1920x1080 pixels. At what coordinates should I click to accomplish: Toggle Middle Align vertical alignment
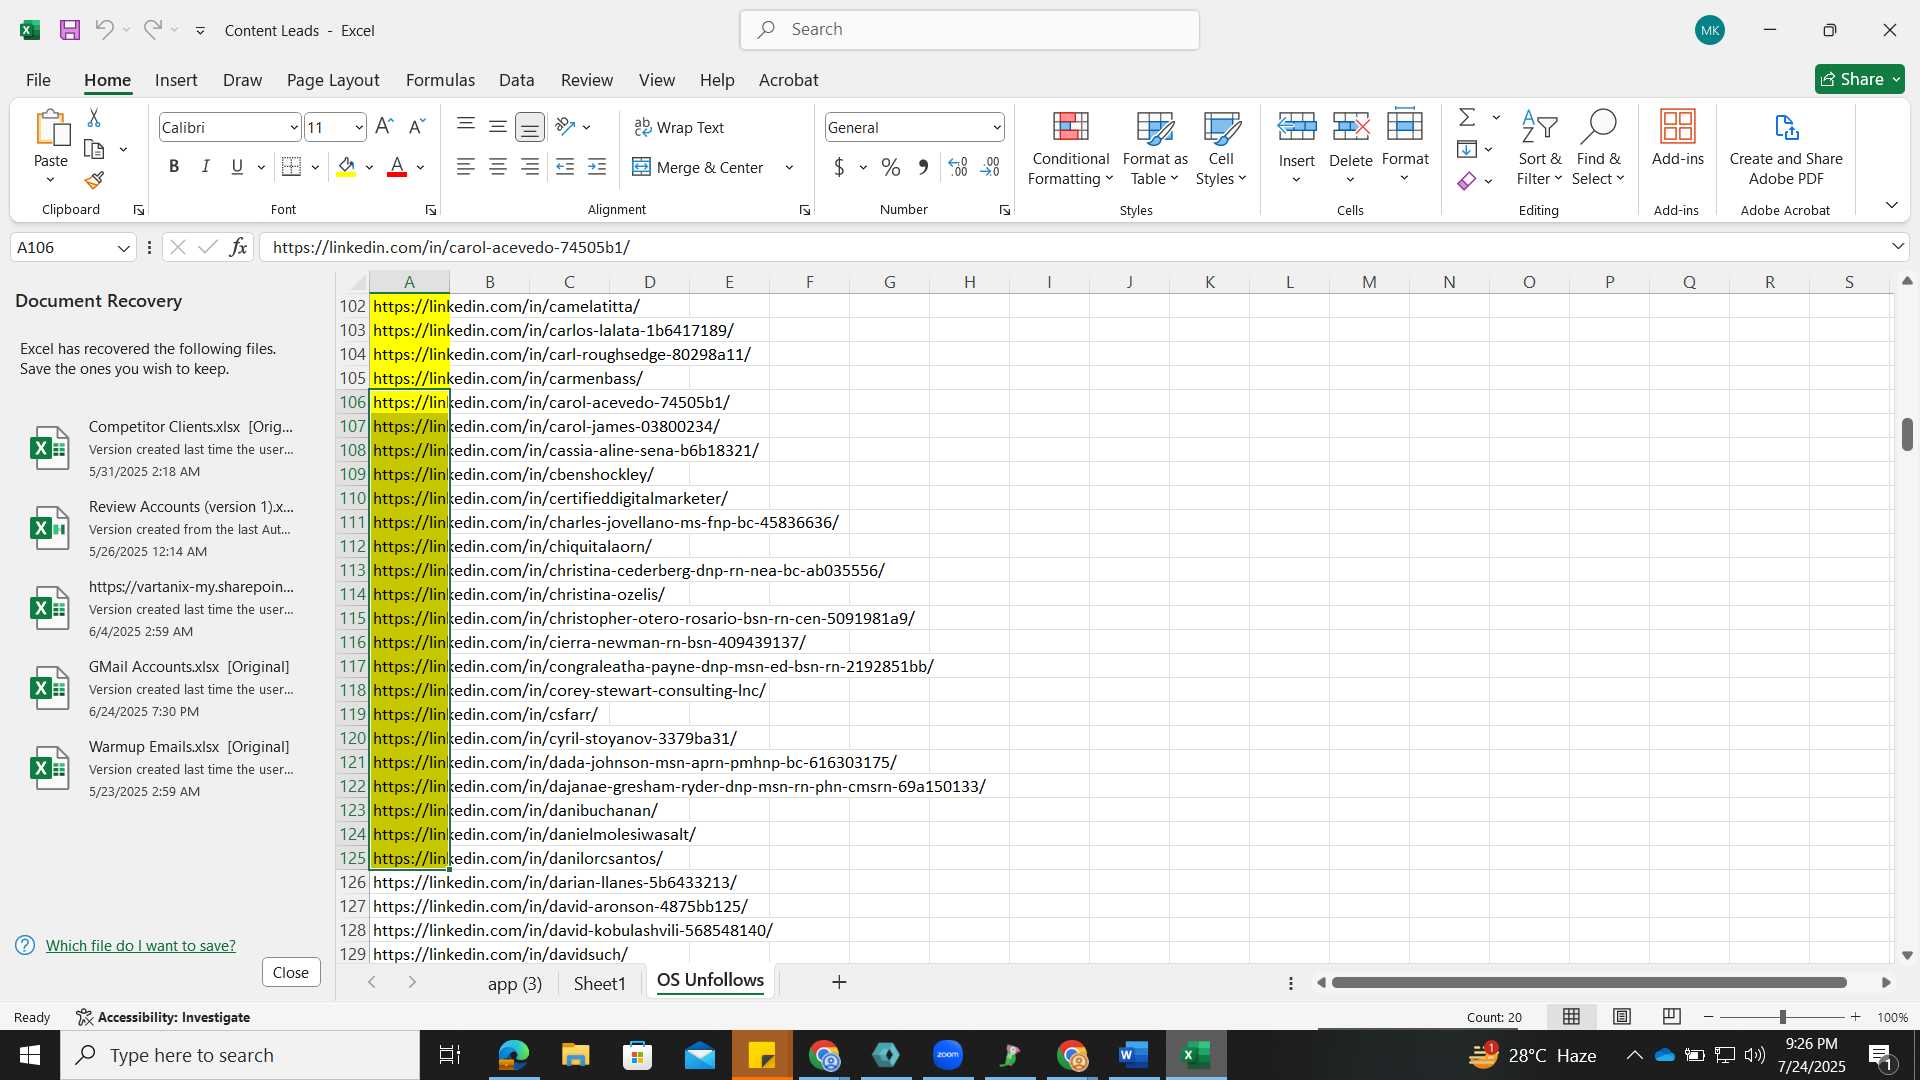tap(498, 126)
